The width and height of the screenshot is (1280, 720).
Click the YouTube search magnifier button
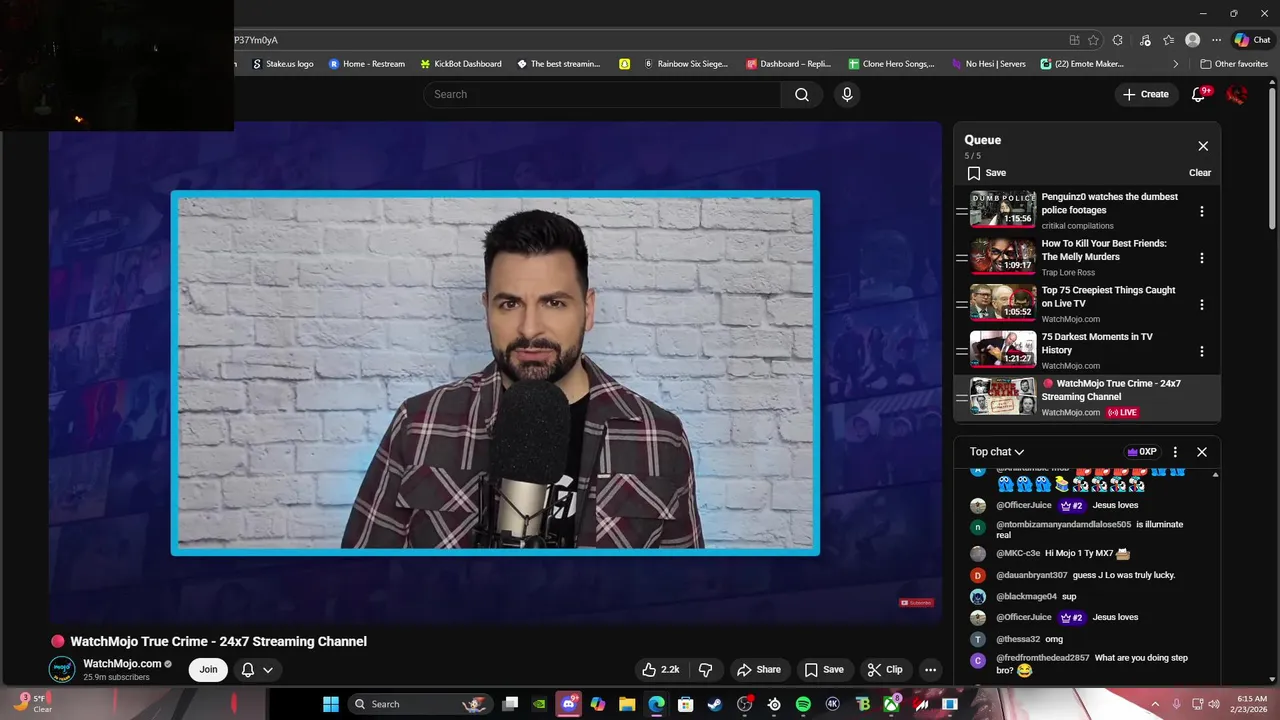click(x=802, y=94)
